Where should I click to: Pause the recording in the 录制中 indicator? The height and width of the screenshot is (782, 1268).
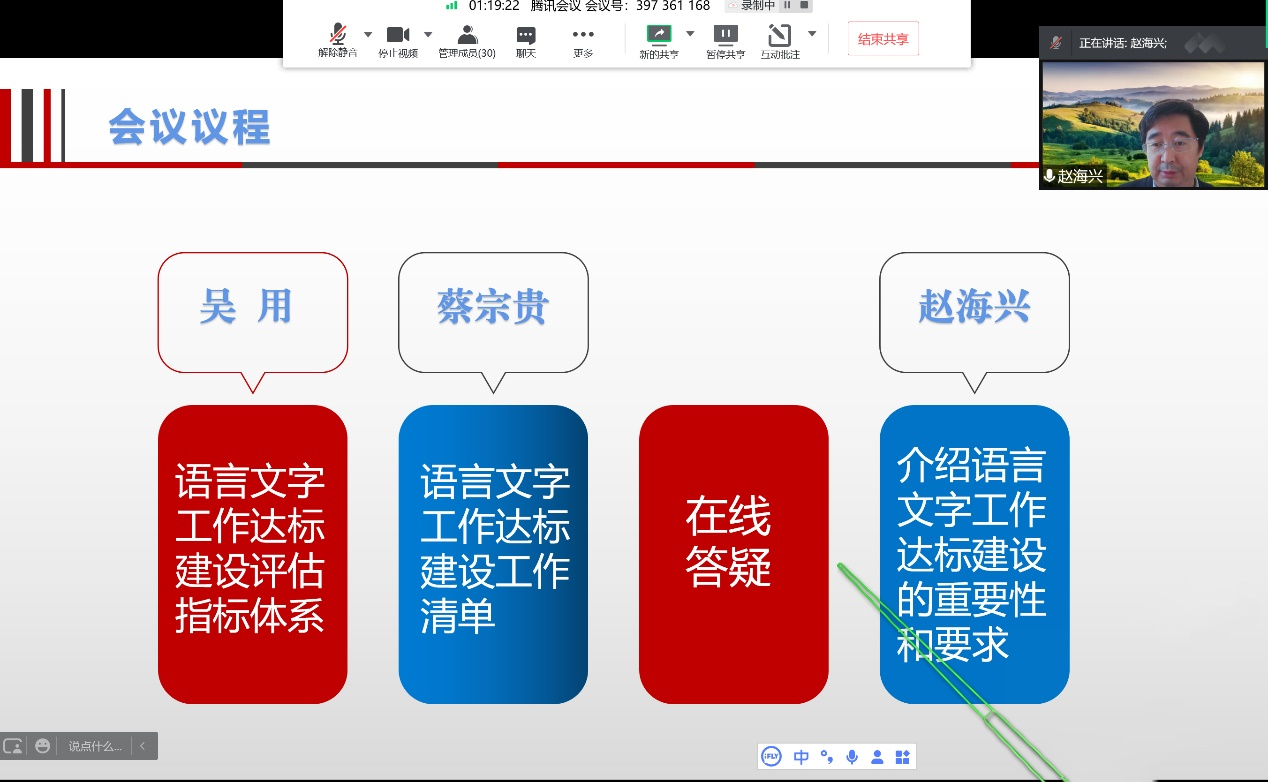pos(787,5)
